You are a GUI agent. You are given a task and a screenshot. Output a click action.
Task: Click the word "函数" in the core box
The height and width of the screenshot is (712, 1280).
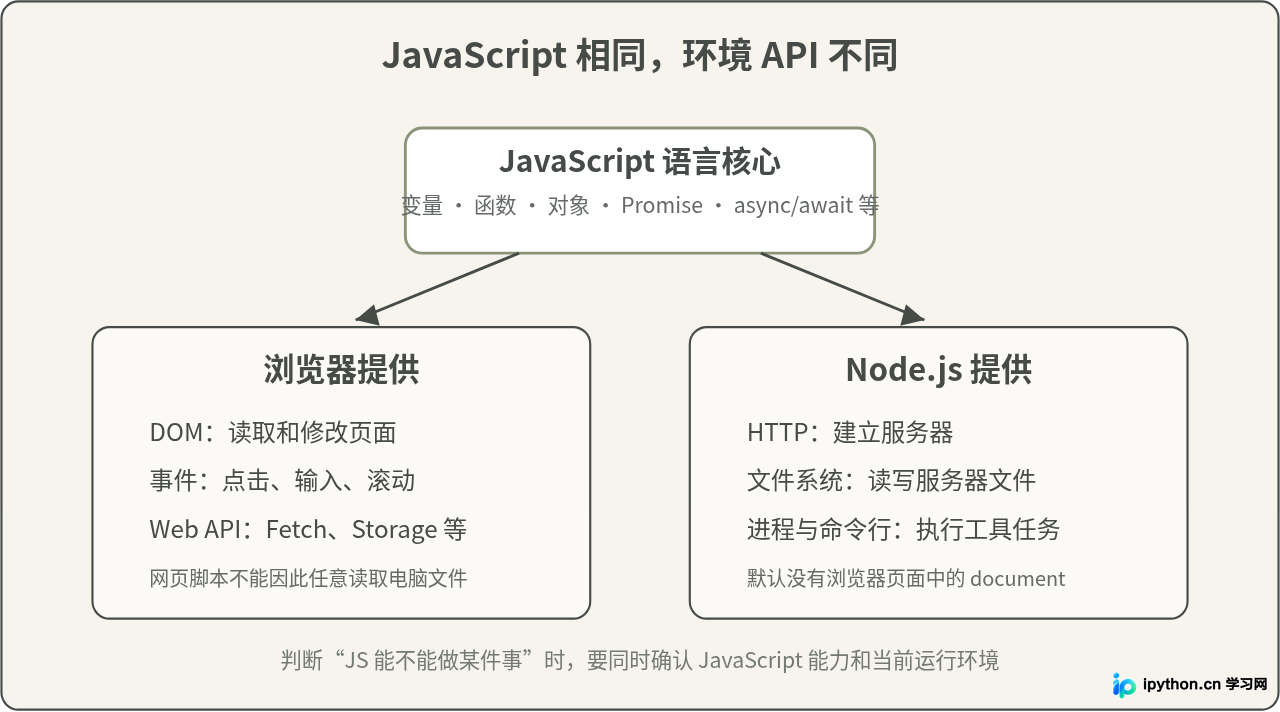[495, 206]
